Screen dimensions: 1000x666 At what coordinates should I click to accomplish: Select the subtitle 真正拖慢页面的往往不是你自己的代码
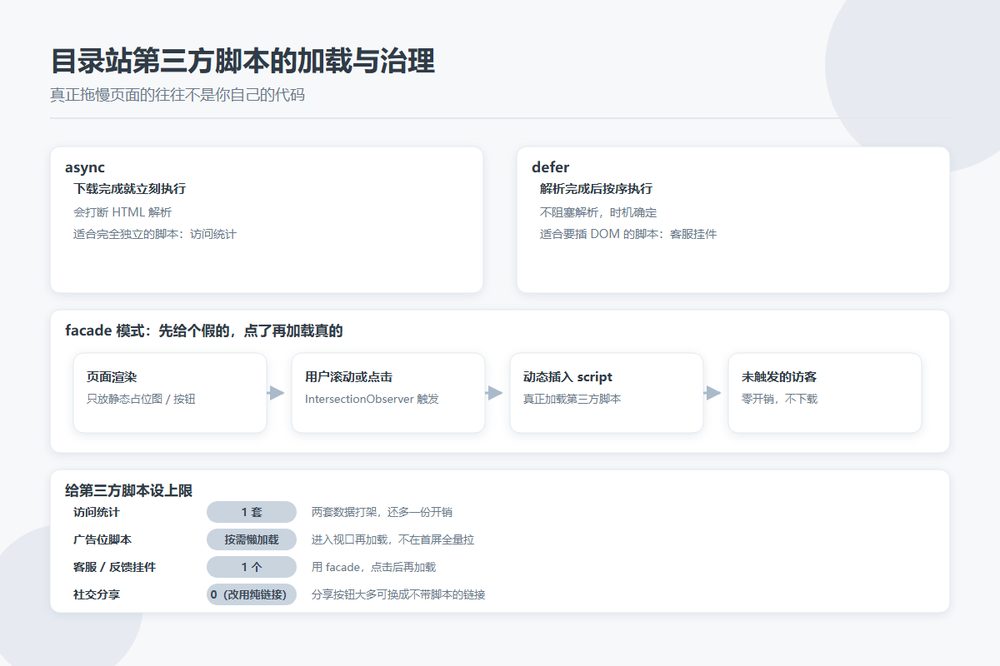tap(178, 95)
